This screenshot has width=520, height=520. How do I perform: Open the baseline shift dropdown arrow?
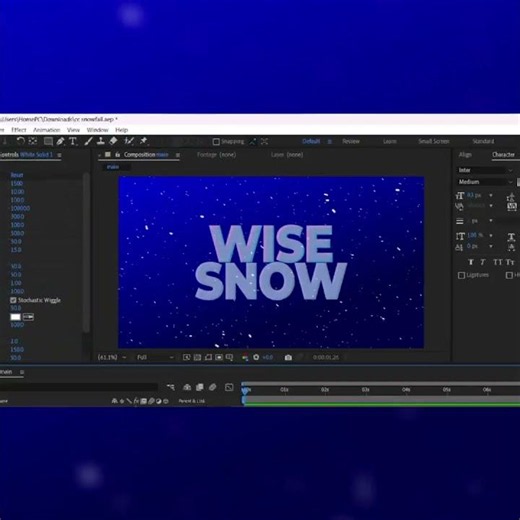[x=491, y=246]
